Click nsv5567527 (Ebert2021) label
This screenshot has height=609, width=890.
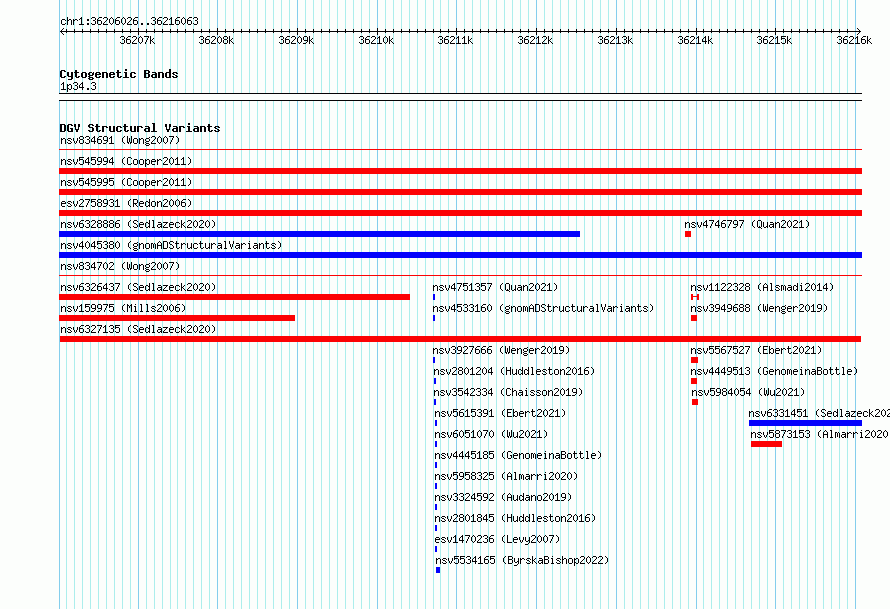point(756,350)
